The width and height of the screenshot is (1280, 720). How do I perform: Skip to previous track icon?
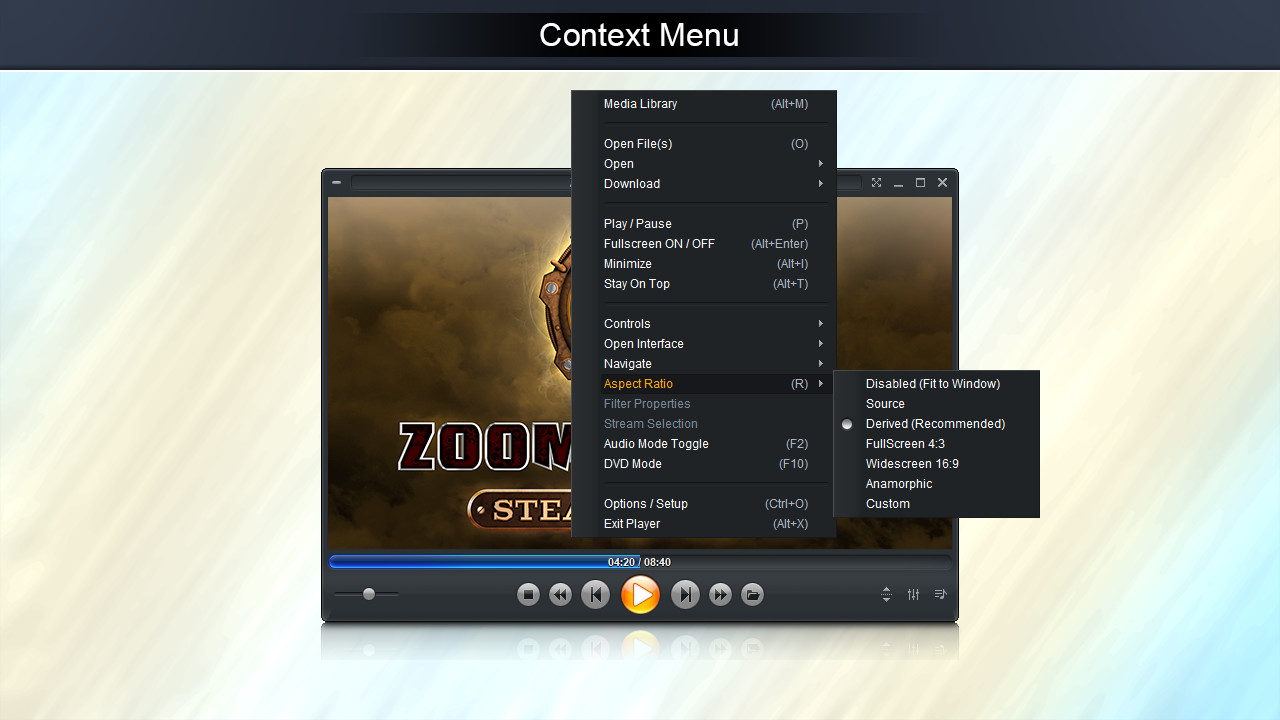tap(595, 595)
